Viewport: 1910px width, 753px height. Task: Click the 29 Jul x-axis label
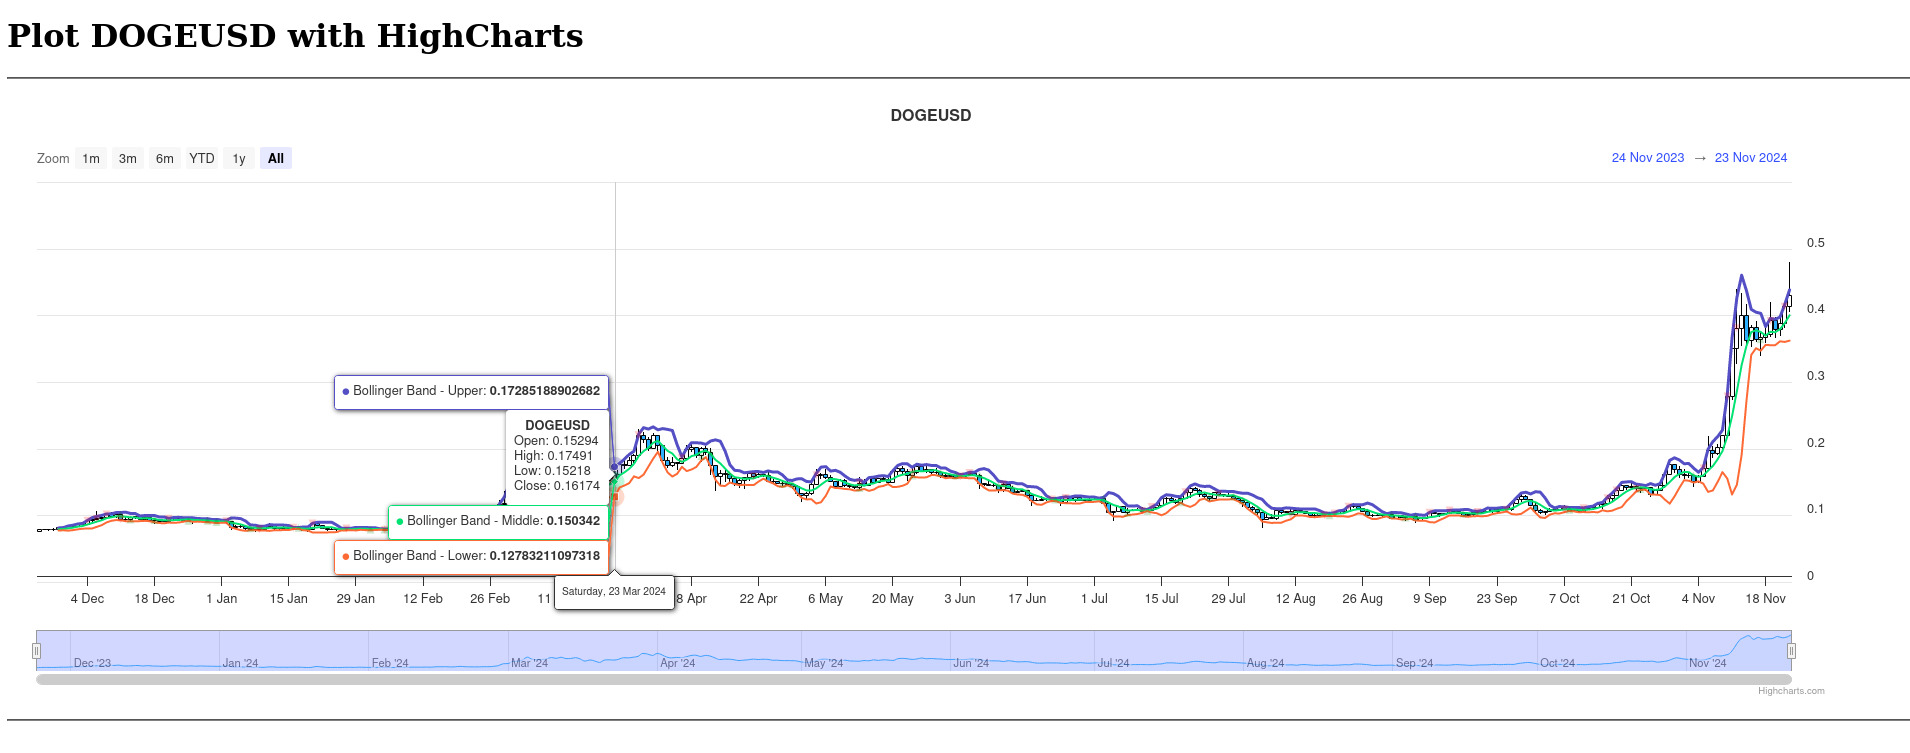coord(1228,599)
